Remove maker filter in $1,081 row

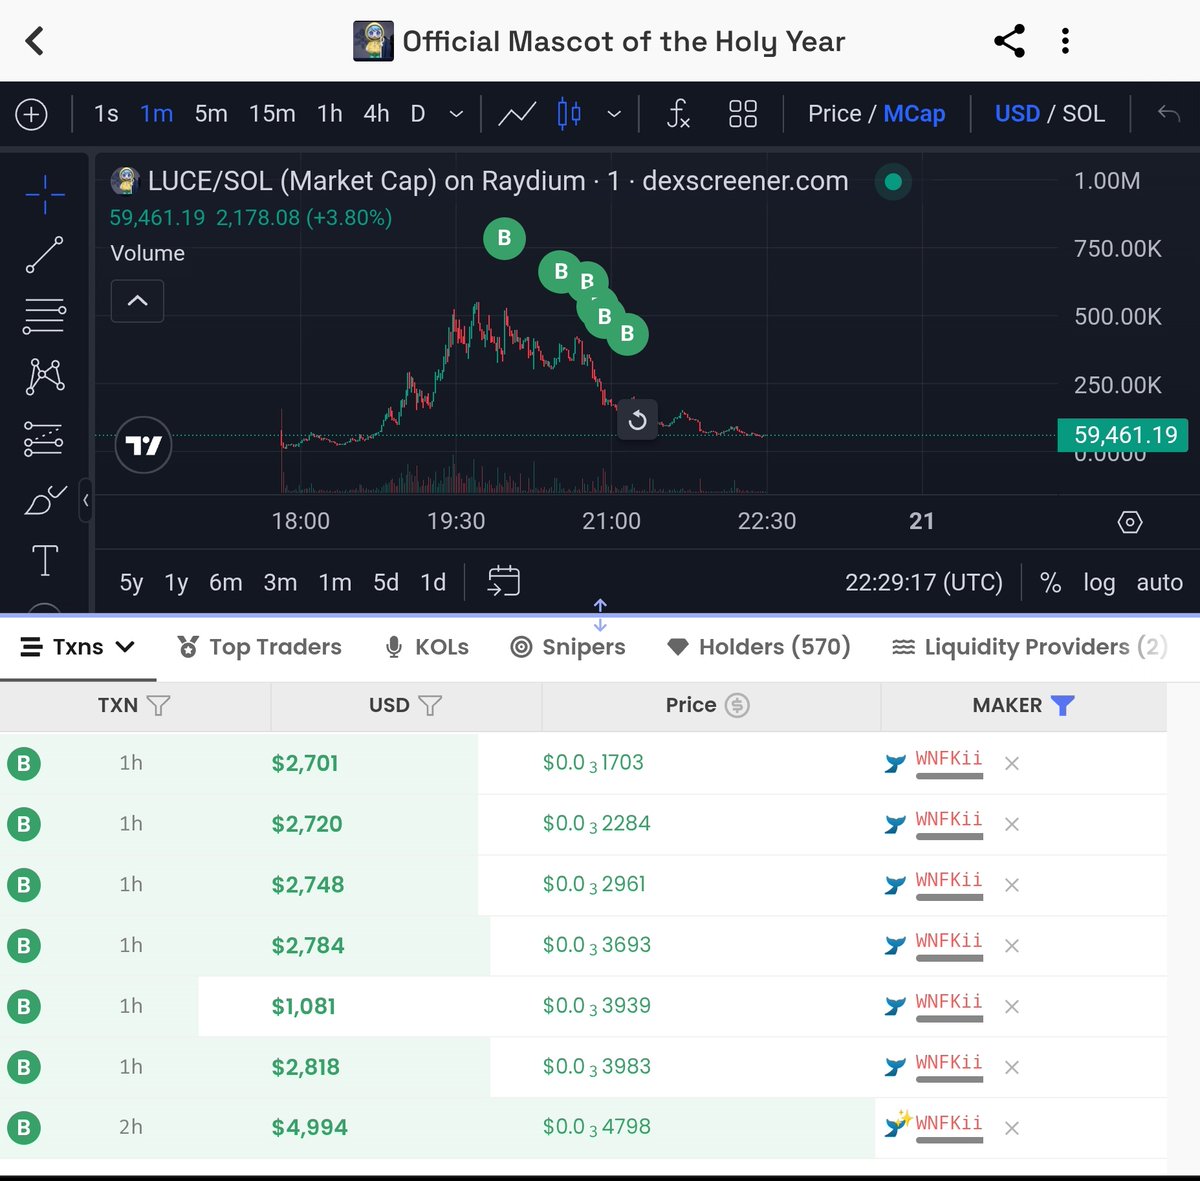pyautogui.click(x=1012, y=1006)
